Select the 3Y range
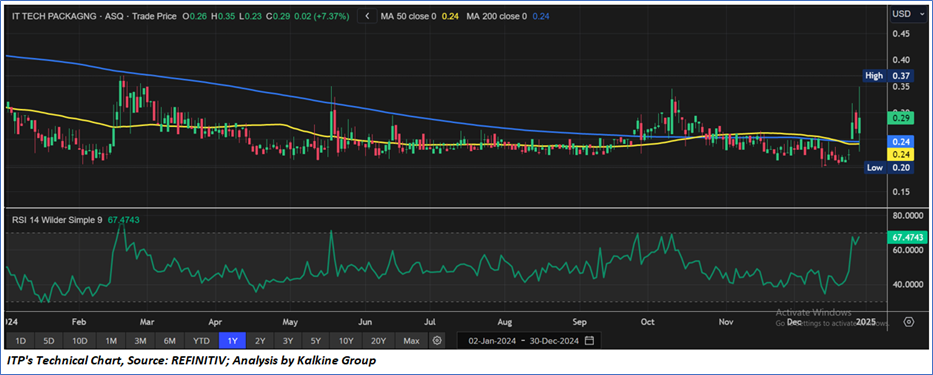This screenshot has width=933, height=375. [288, 340]
